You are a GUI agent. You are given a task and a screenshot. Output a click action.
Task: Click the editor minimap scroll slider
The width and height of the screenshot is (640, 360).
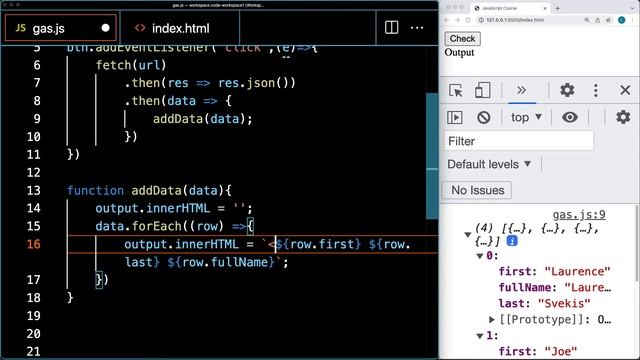(432, 156)
